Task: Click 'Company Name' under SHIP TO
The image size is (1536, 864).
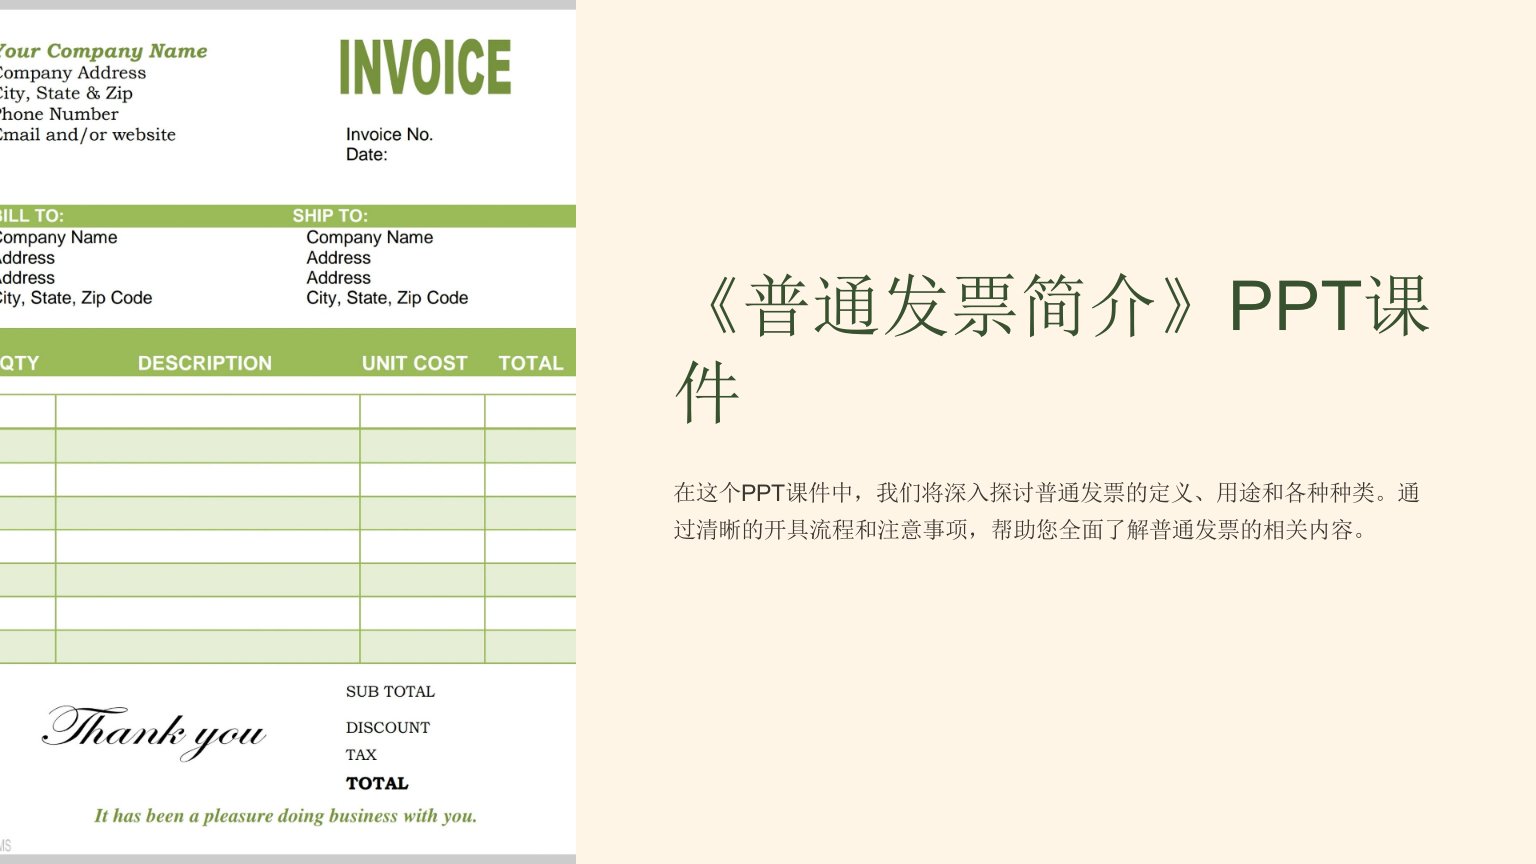Action: [x=370, y=237]
